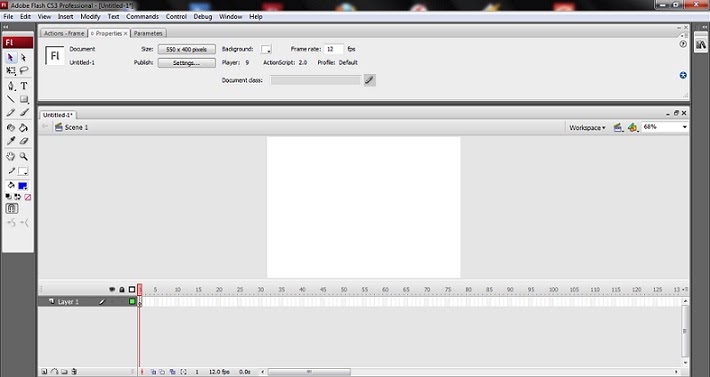The width and height of the screenshot is (710, 377).
Task: Select the Free Transform tool
Action: coord(10,71)
